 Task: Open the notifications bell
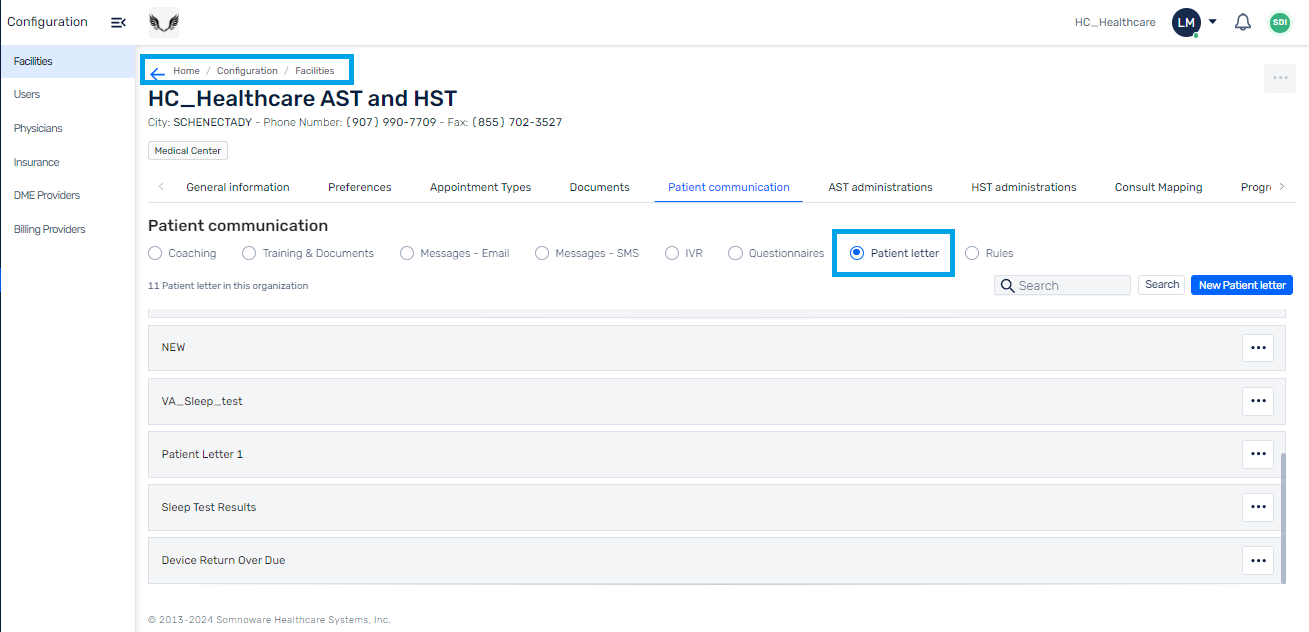point(1243,22)
